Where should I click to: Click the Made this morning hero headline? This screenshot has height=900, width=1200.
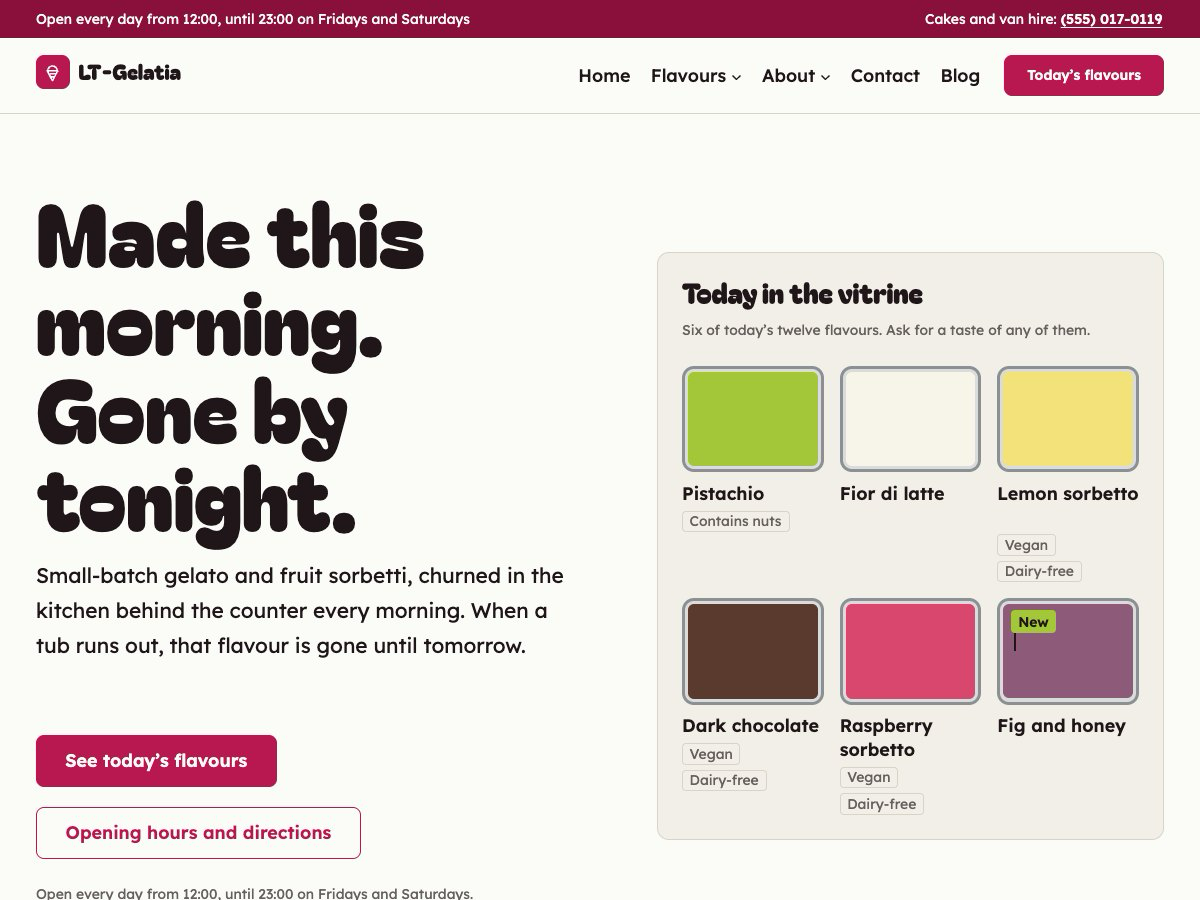pos(230,374)
